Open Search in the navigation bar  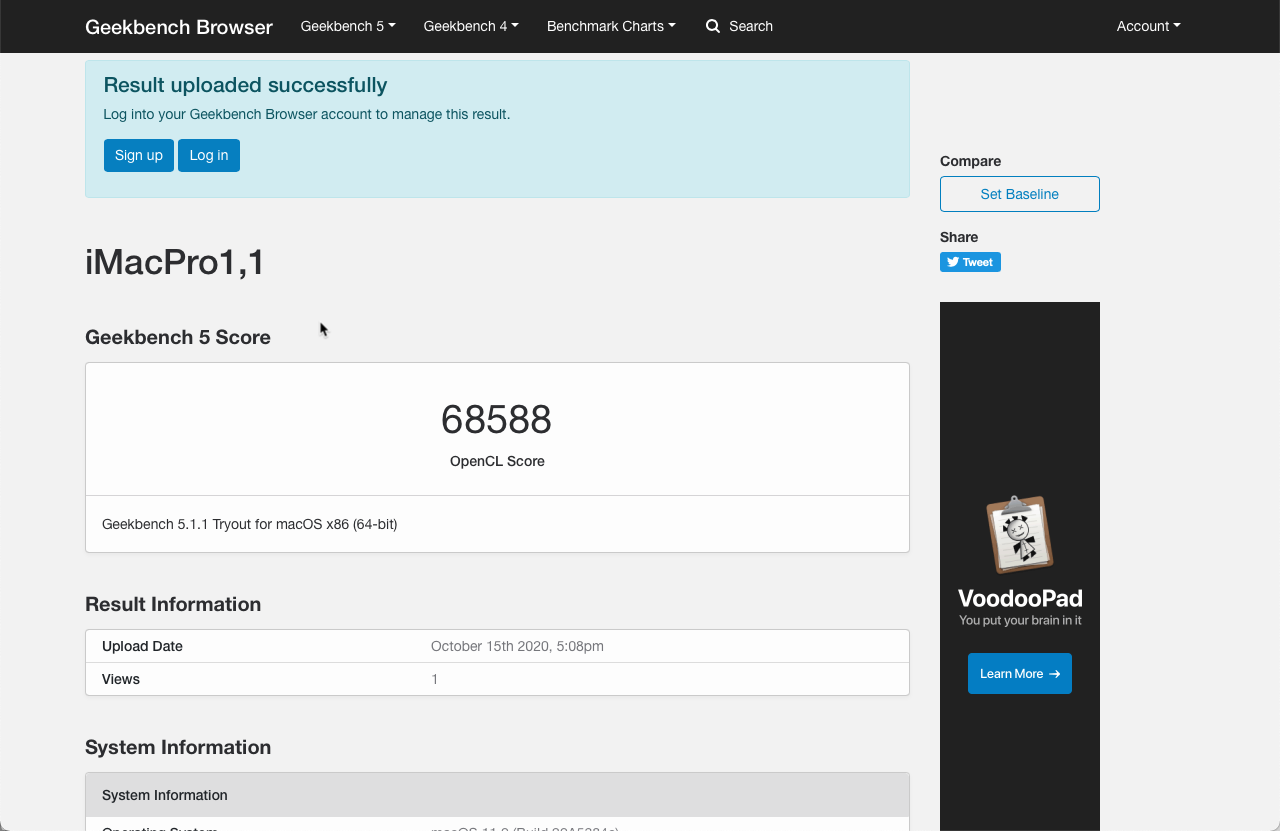[x=739, y=26]
